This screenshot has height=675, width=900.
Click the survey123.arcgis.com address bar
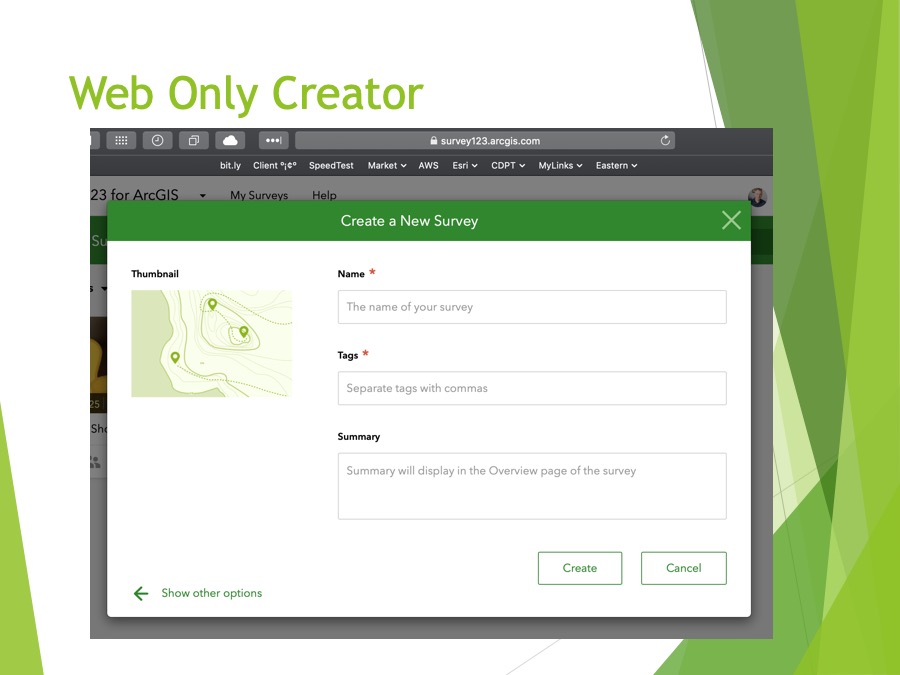pyautogui.click(x=484, y=141)
